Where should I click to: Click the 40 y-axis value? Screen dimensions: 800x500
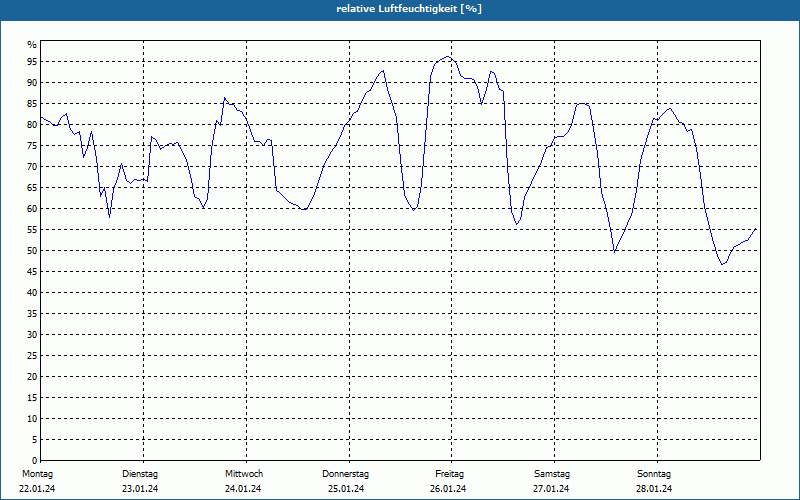pos(32,293)
